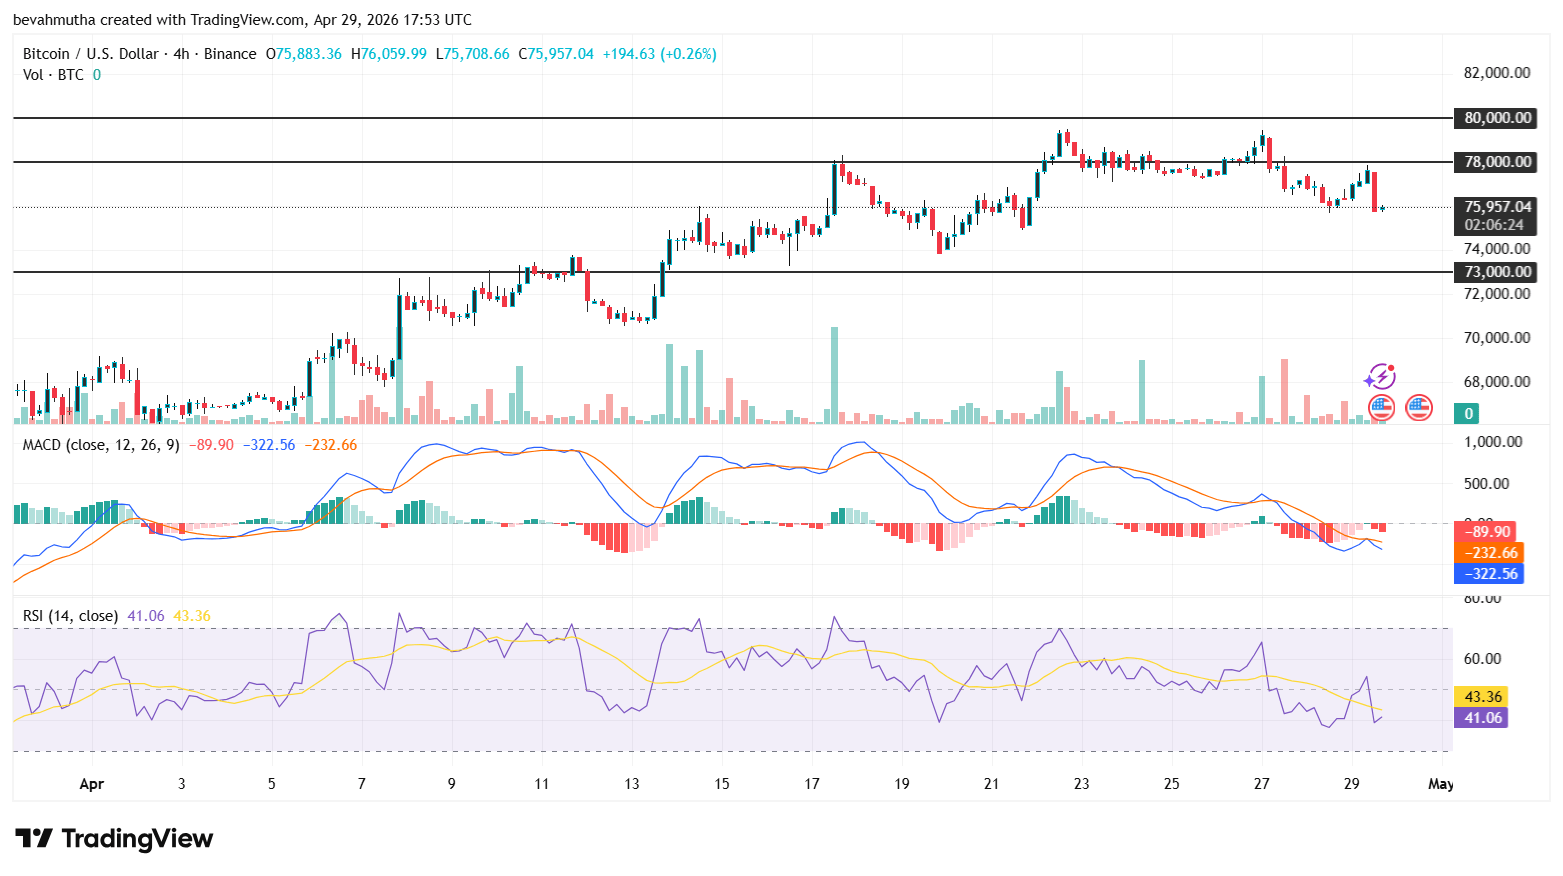
Task: Select the 80,000.00 horizontal line price label
Action: coord(1497,118)
